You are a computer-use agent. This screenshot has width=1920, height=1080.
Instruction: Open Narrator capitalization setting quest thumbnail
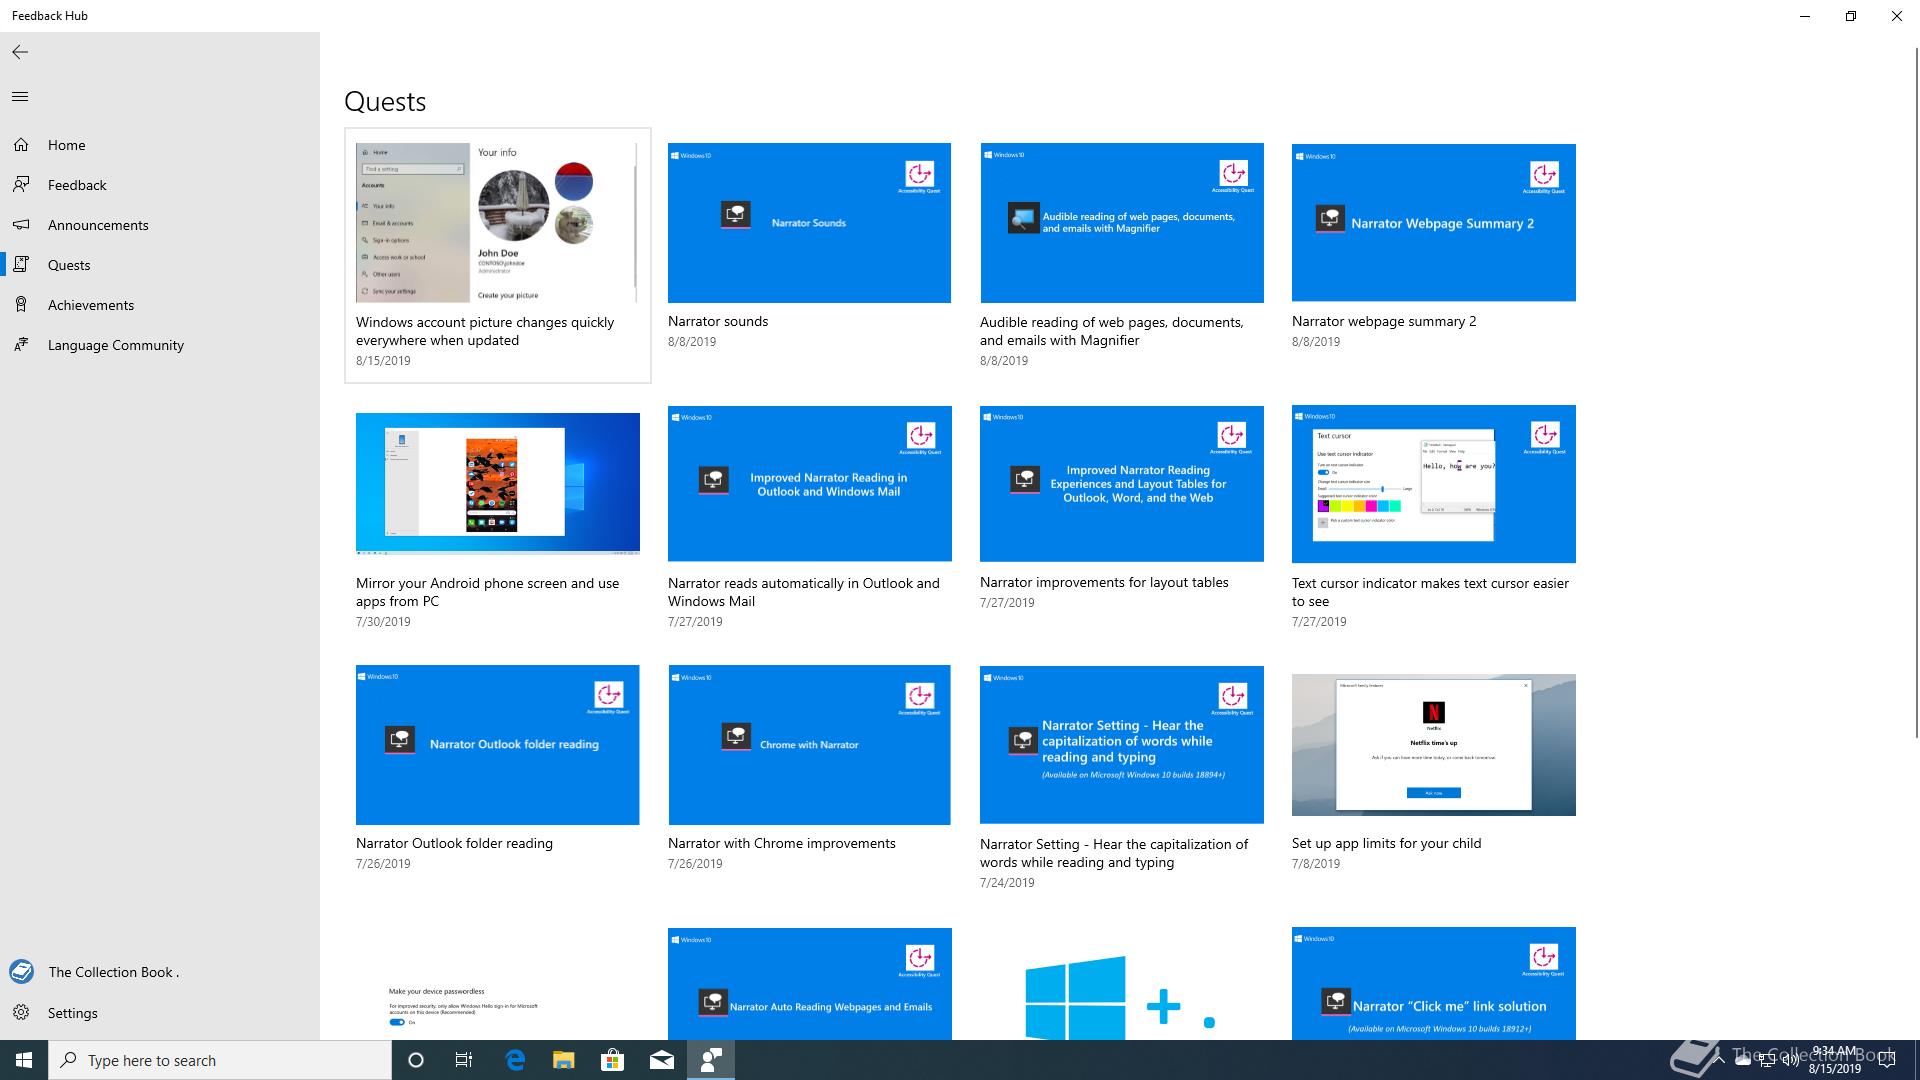coord(1121,745)
